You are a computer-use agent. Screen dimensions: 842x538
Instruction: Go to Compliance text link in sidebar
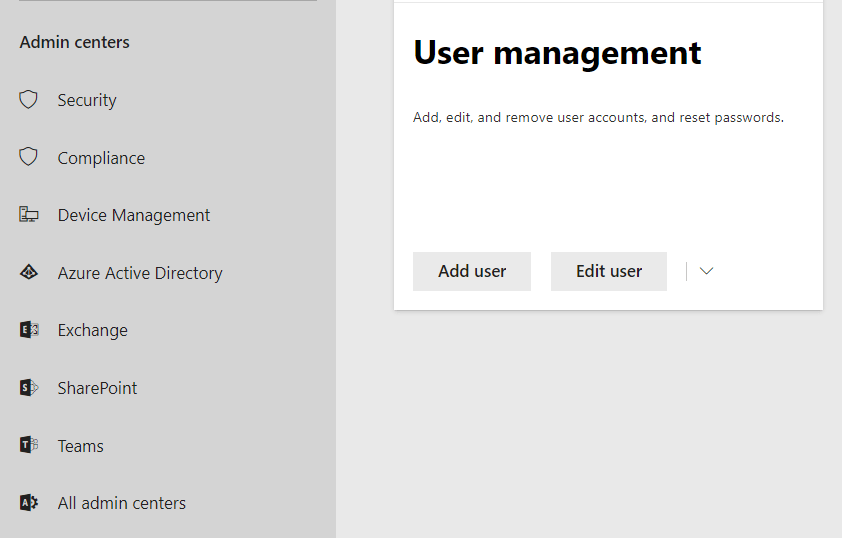101,158
